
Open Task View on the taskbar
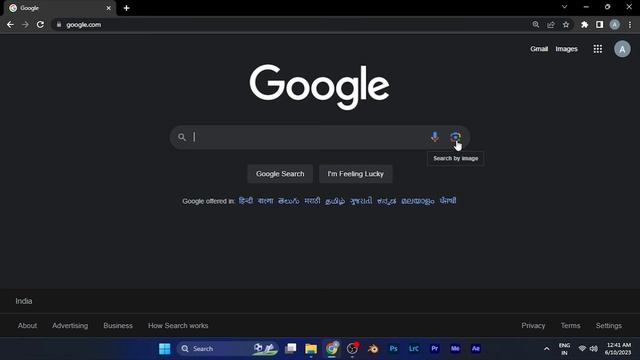pyautogui.click(x=291, y=349)
